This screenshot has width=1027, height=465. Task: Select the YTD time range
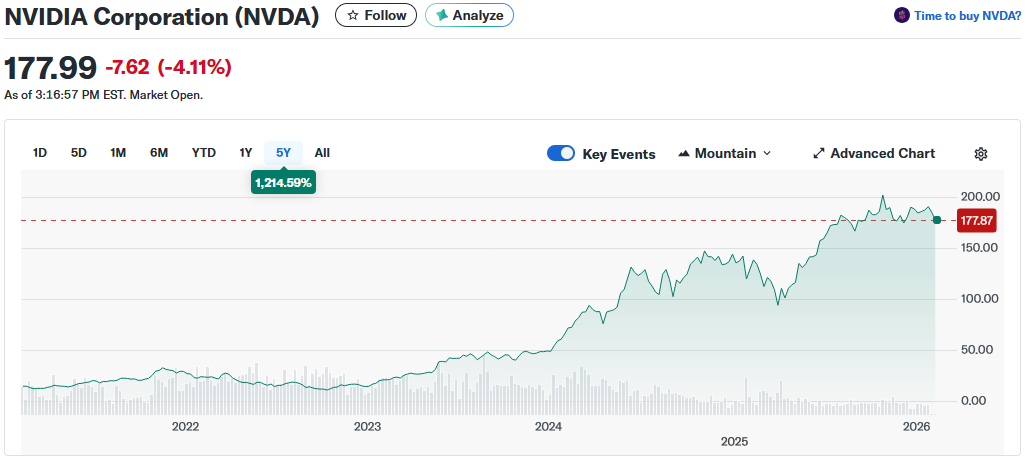[204, 153]
